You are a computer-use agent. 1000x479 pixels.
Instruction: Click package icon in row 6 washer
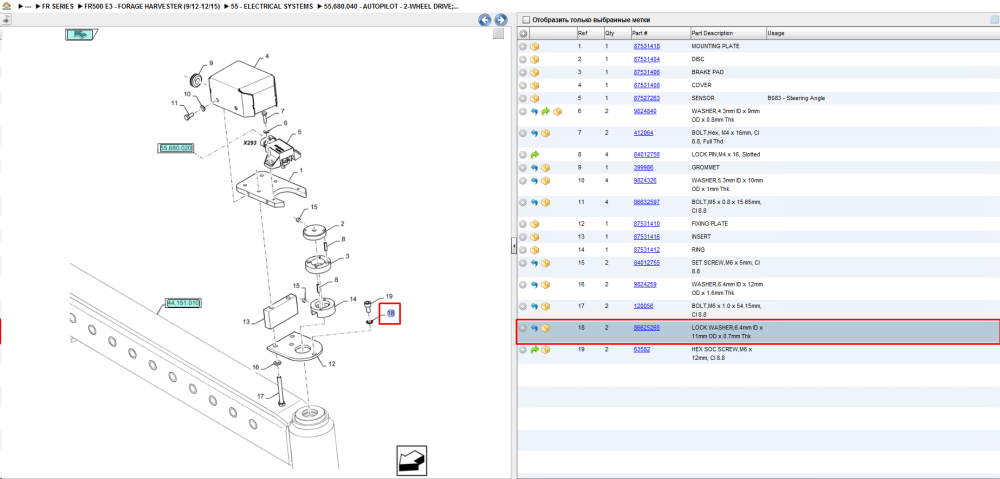coord(557,112)
